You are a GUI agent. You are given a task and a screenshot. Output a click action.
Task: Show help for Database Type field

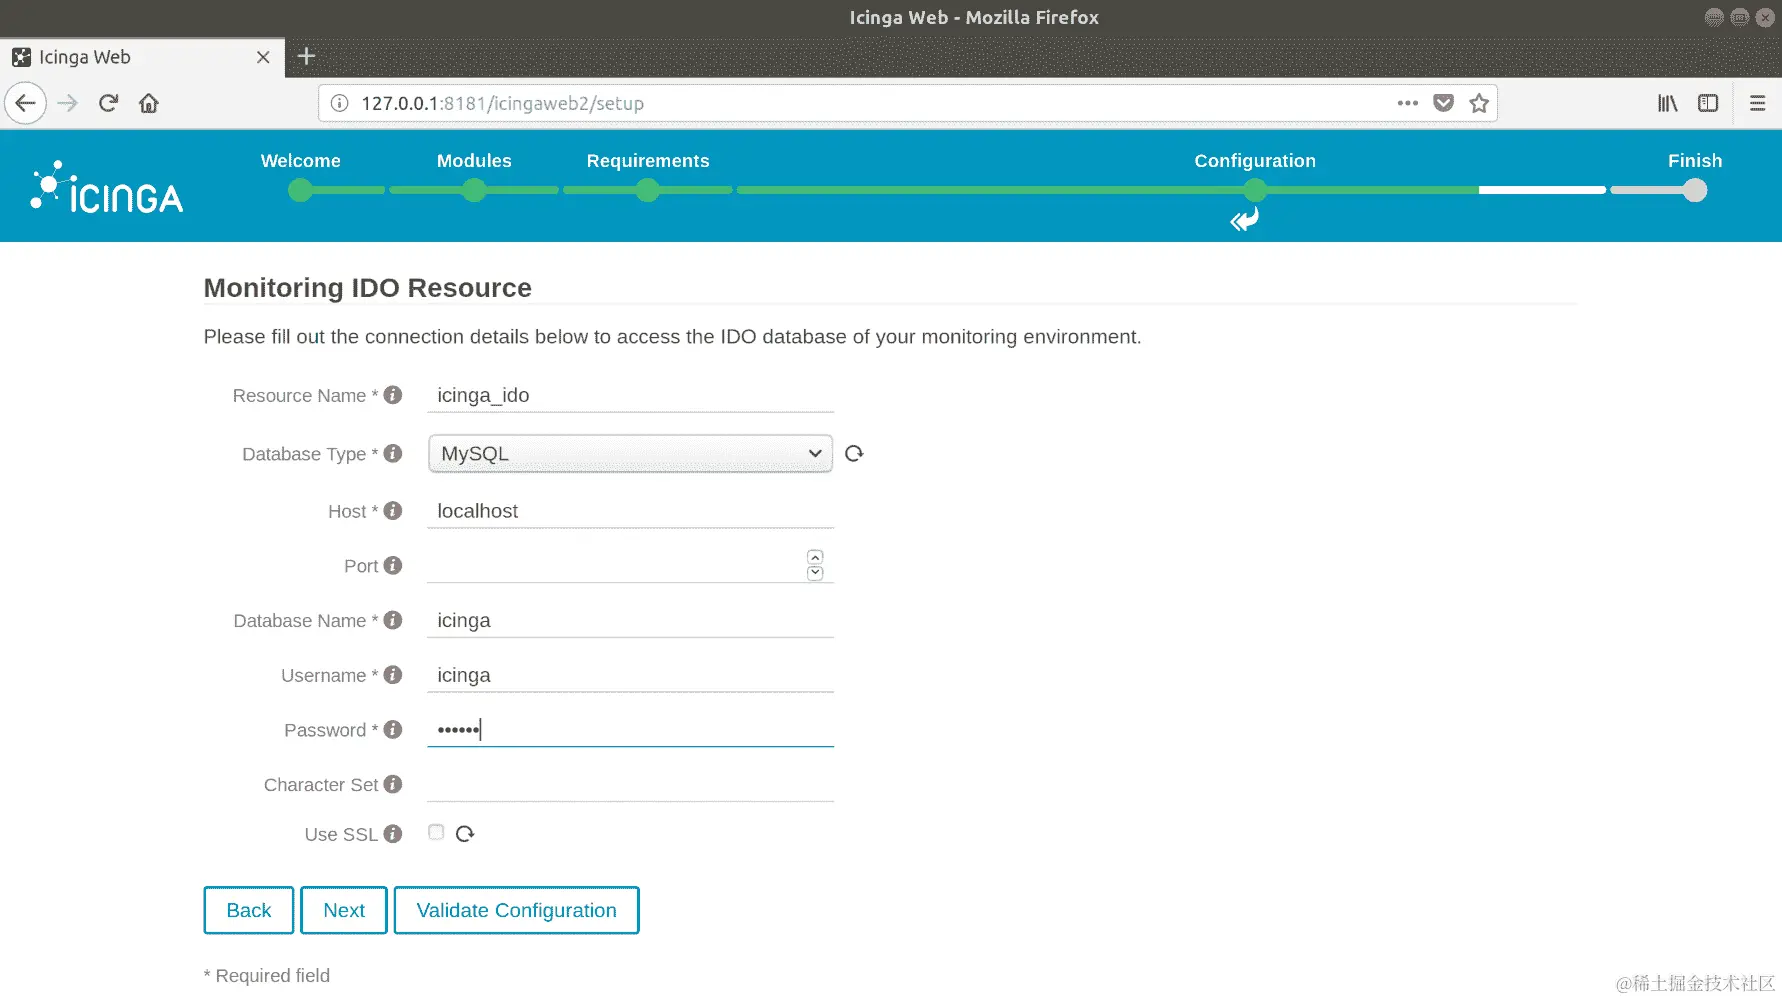393,453
